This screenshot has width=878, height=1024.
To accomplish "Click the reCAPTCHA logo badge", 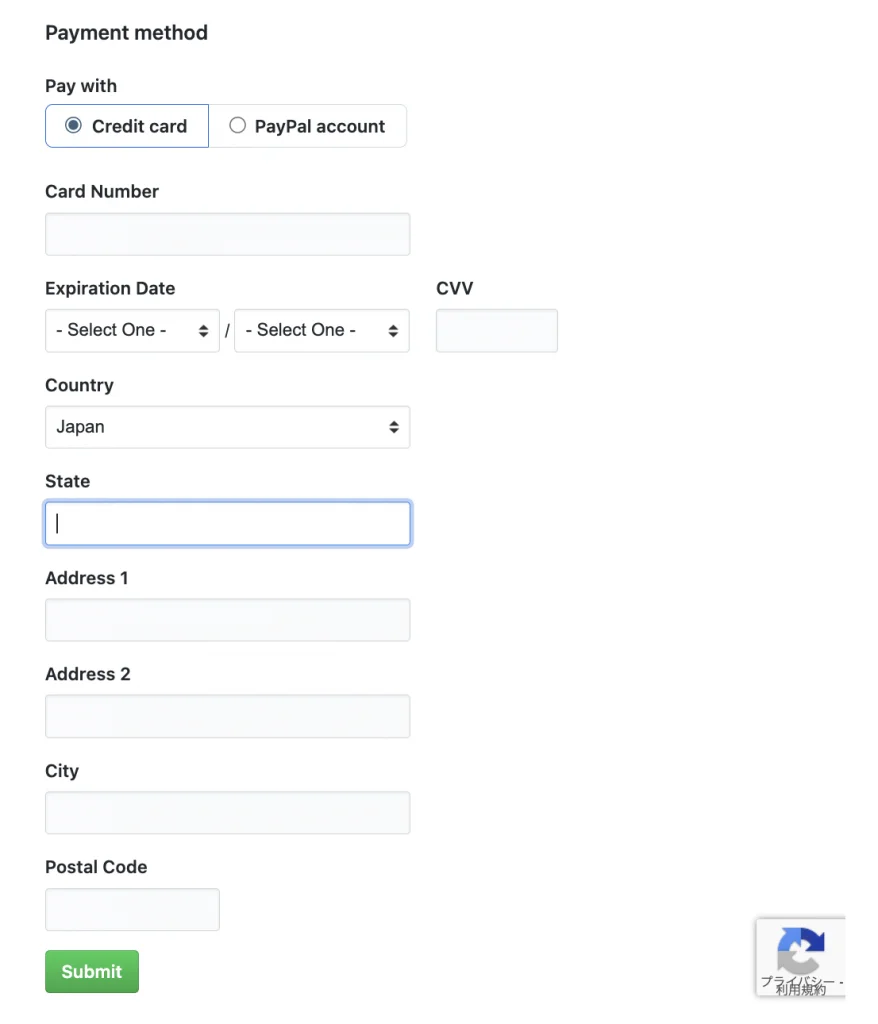I will pos(800,948).
